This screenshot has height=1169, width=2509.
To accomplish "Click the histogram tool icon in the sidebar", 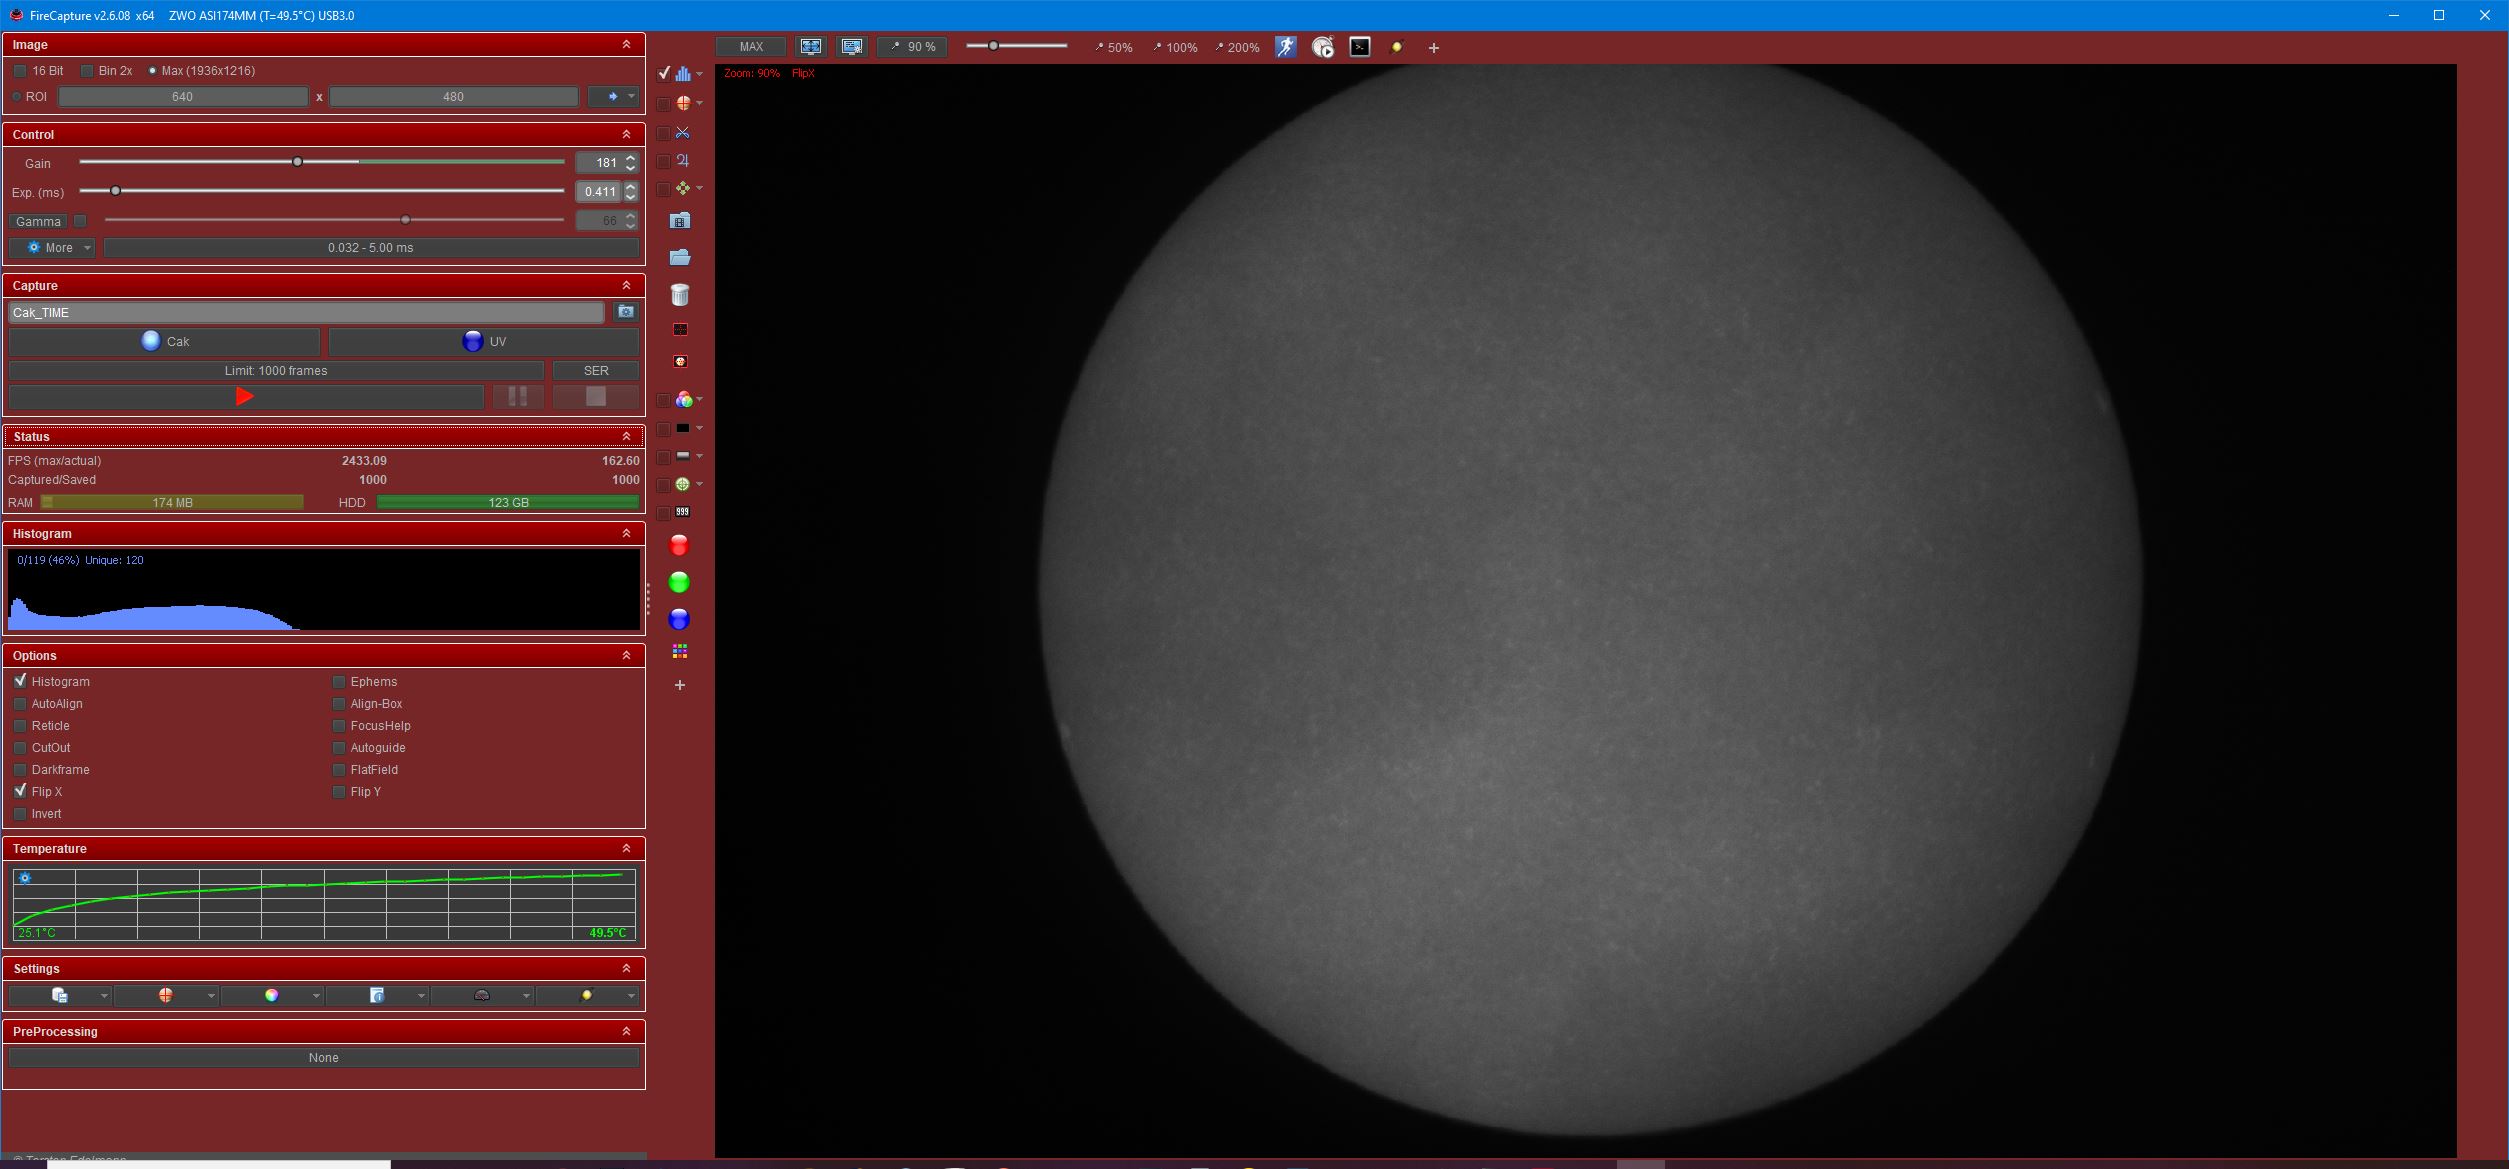I will point(683,73).
